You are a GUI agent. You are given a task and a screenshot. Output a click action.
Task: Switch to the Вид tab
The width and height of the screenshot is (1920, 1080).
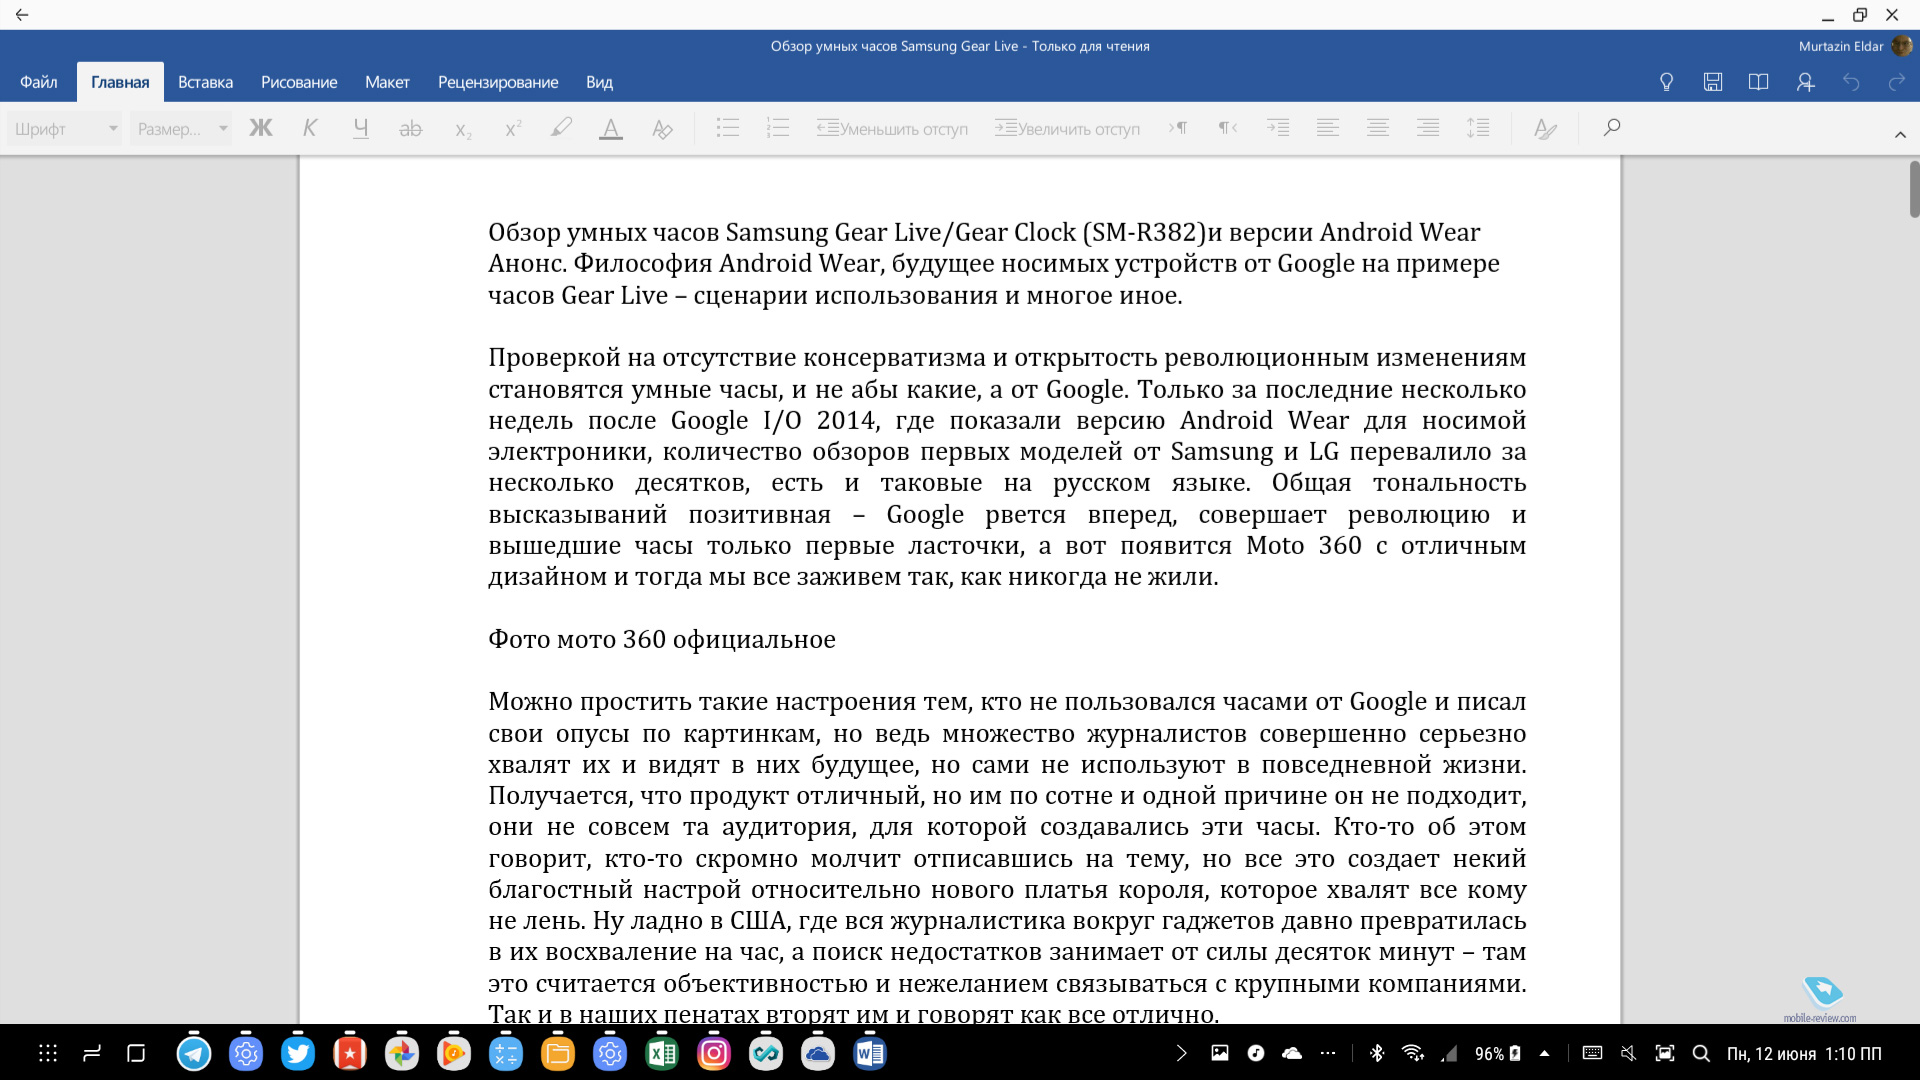(x=599, y=82)
